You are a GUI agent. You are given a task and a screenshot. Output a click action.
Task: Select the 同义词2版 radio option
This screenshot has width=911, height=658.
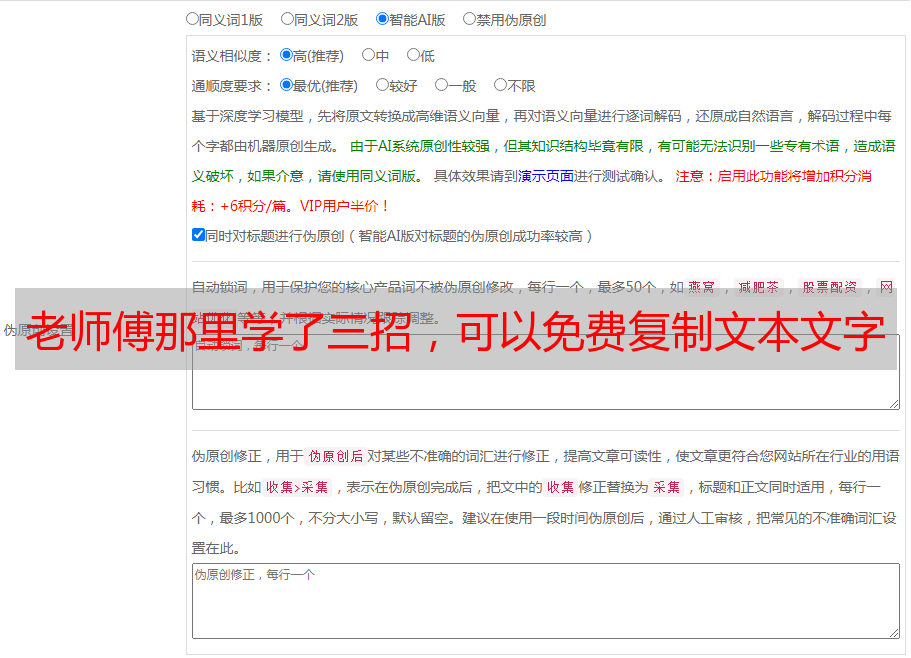point(287,19)
